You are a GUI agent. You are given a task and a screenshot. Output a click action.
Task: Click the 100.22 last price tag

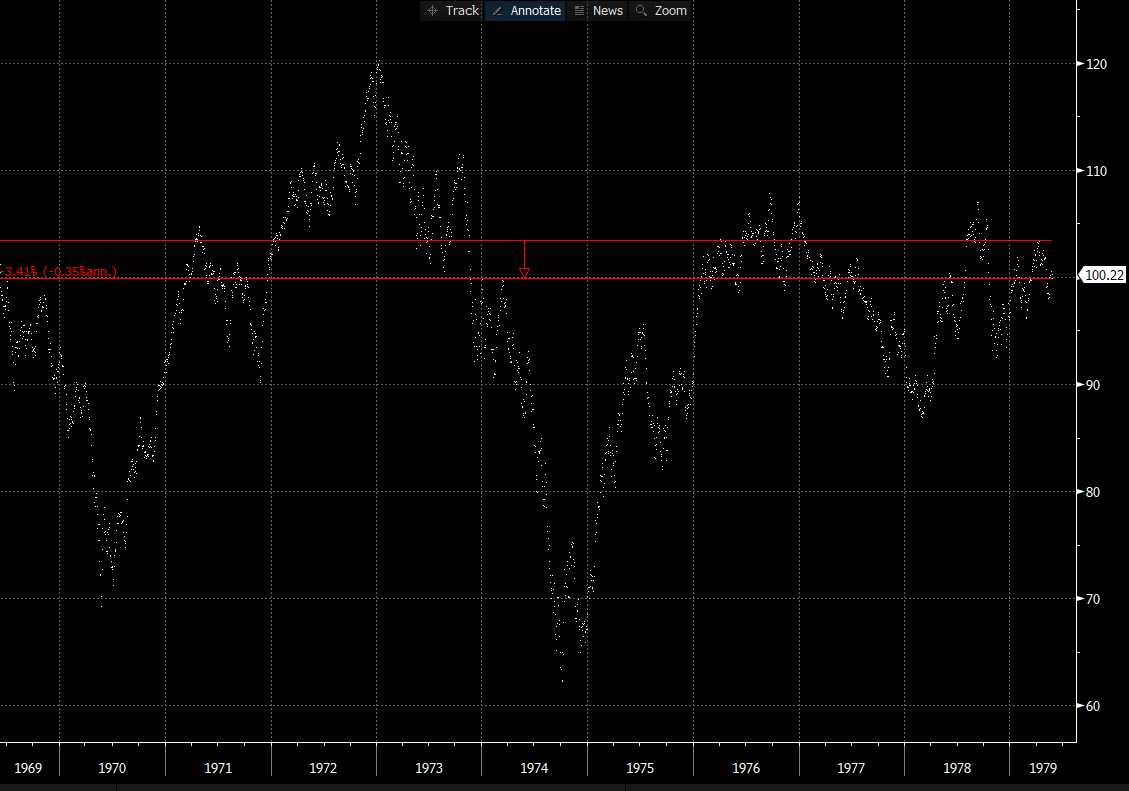coord(1102,275)
